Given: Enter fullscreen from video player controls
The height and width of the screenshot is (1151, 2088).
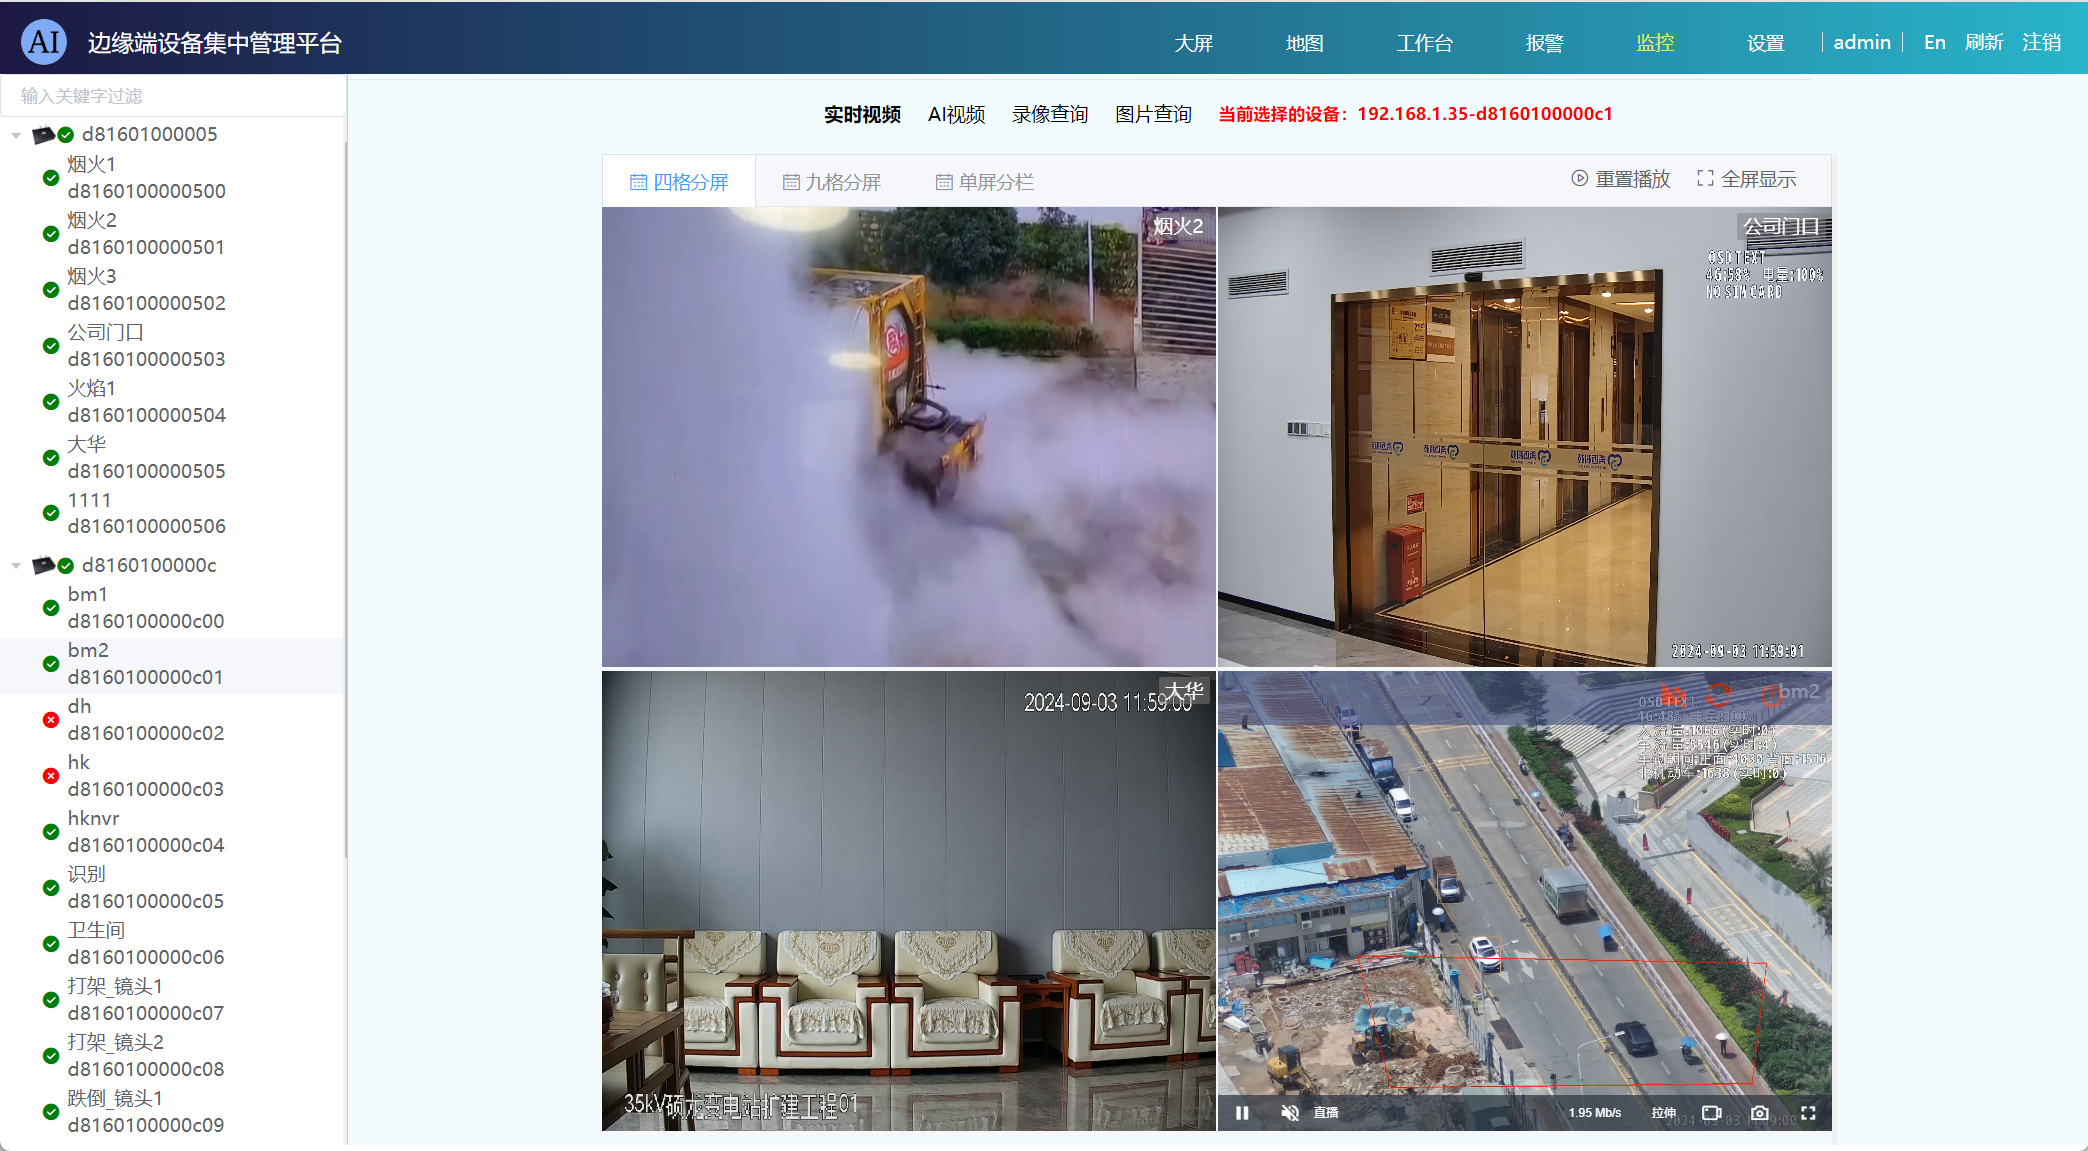Looking at the screenshot, I should click(1808, 1113).
